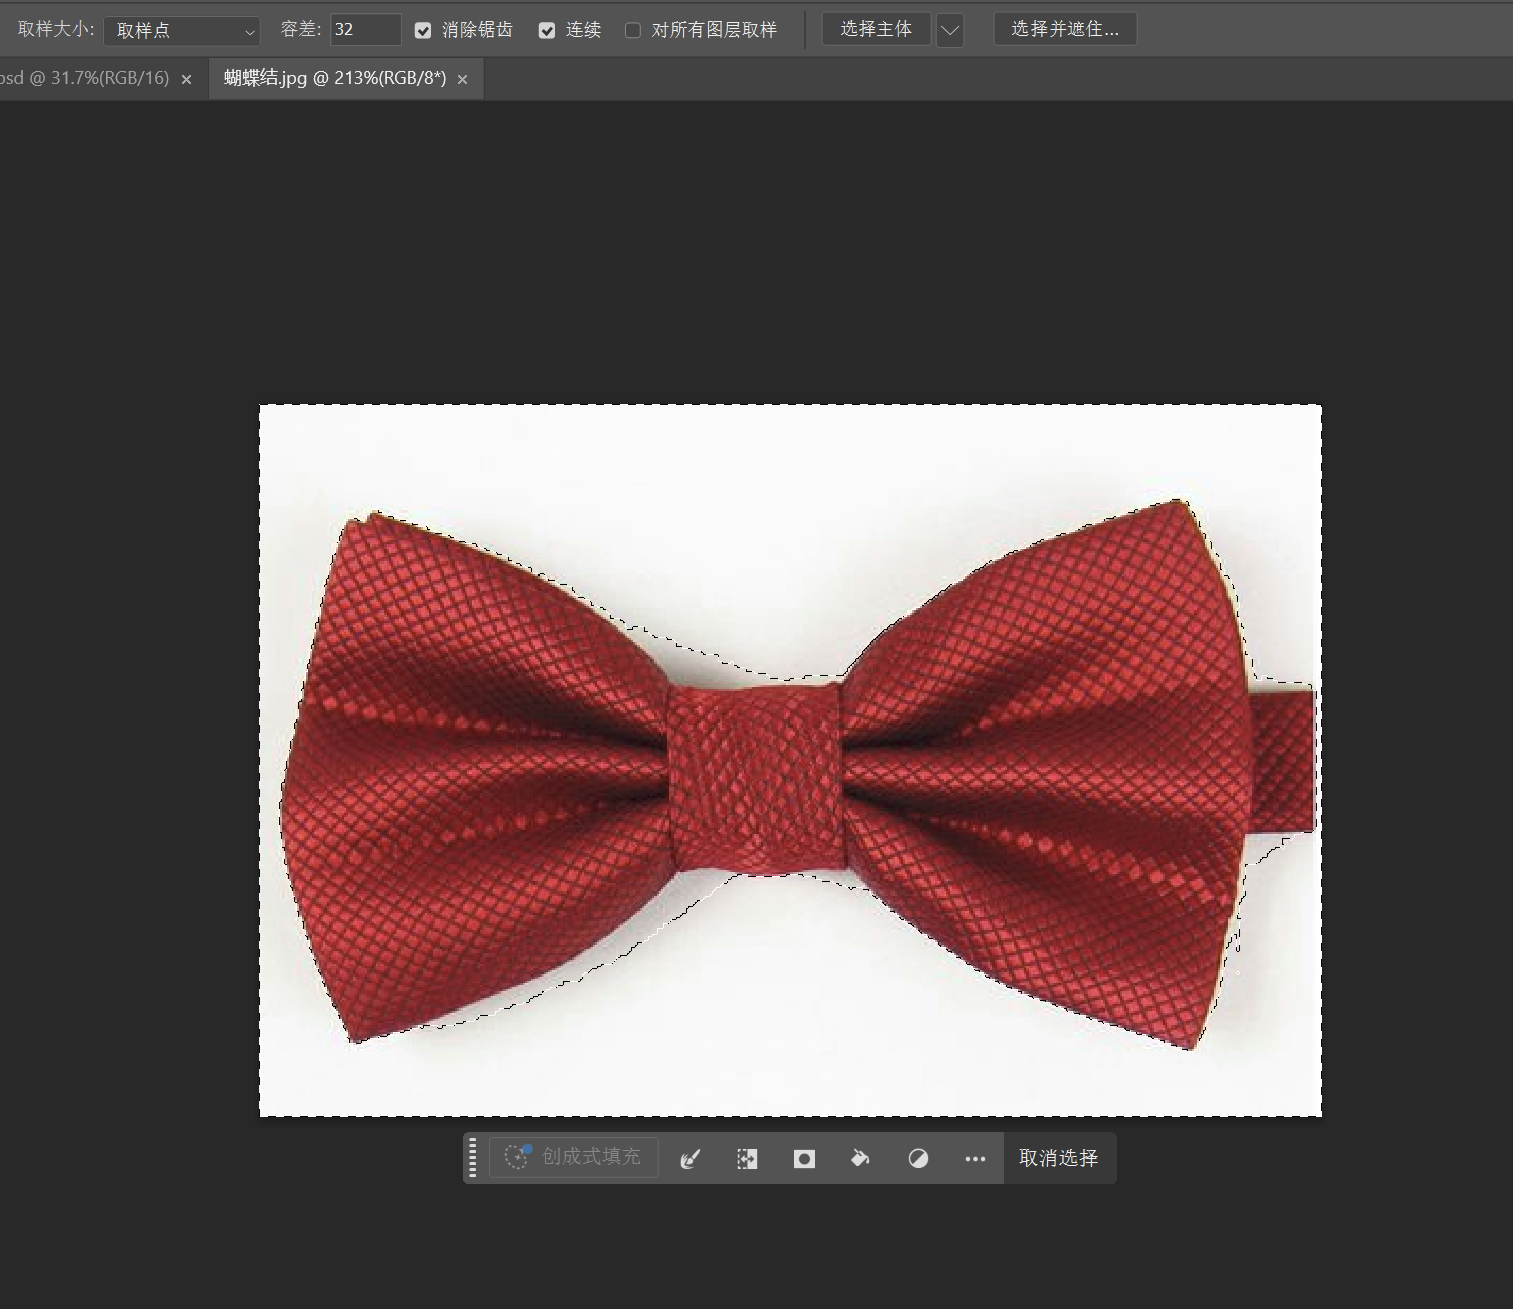Uncheck the 连续 contiguous checkbox
The image size is (1513, 1309).
point(547,31)
